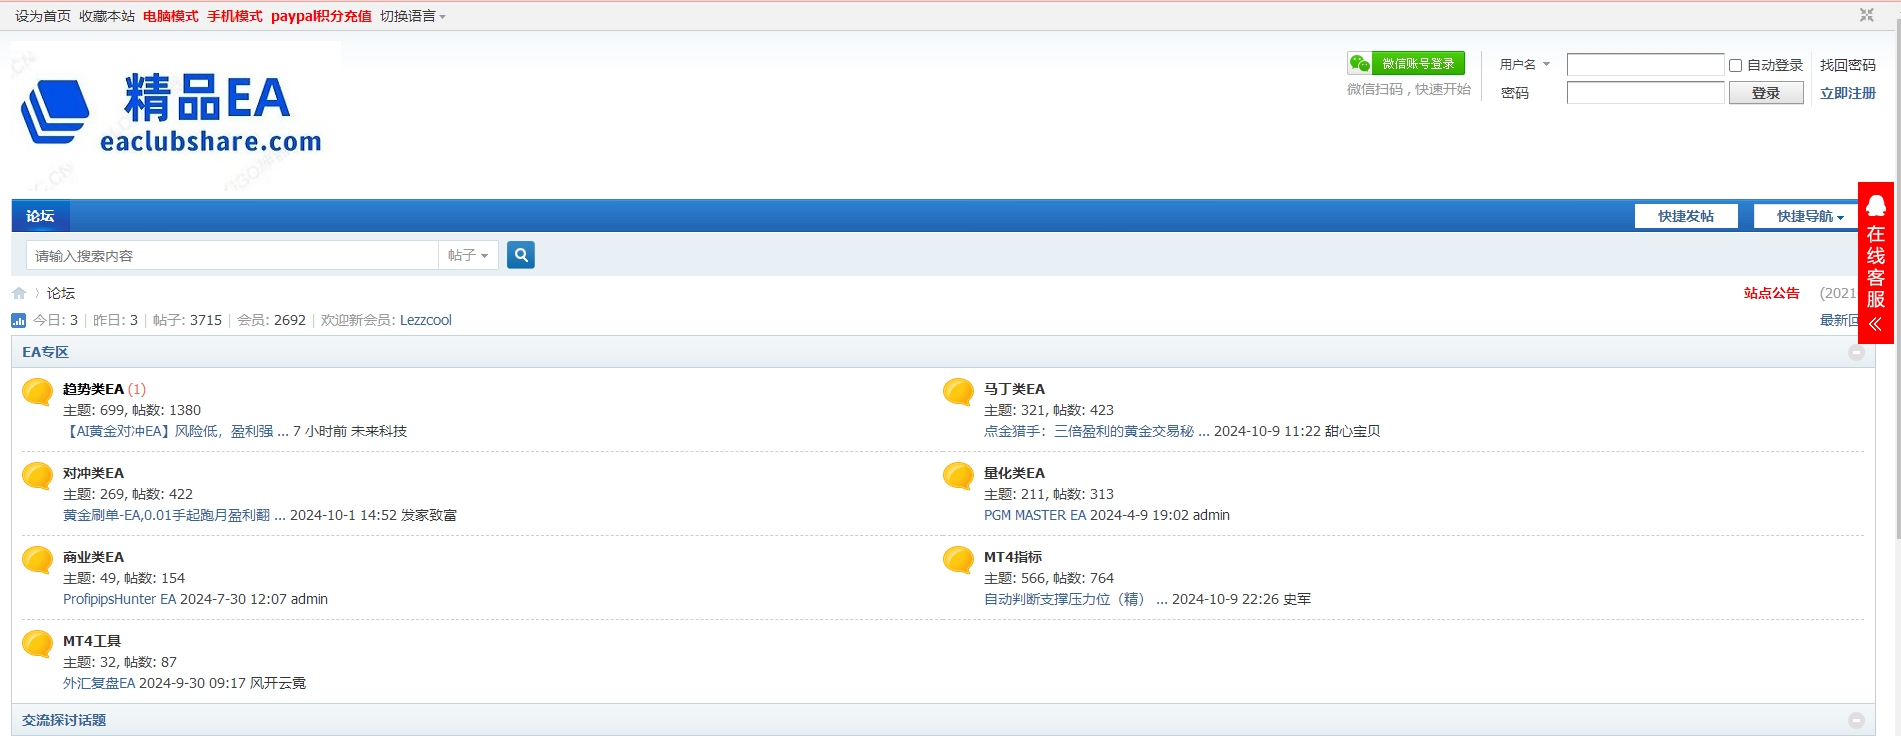The height and width of the screenshot is (736, 1901).
Task: Select the 论坛 navigation tab
Action: click(40, 216)
